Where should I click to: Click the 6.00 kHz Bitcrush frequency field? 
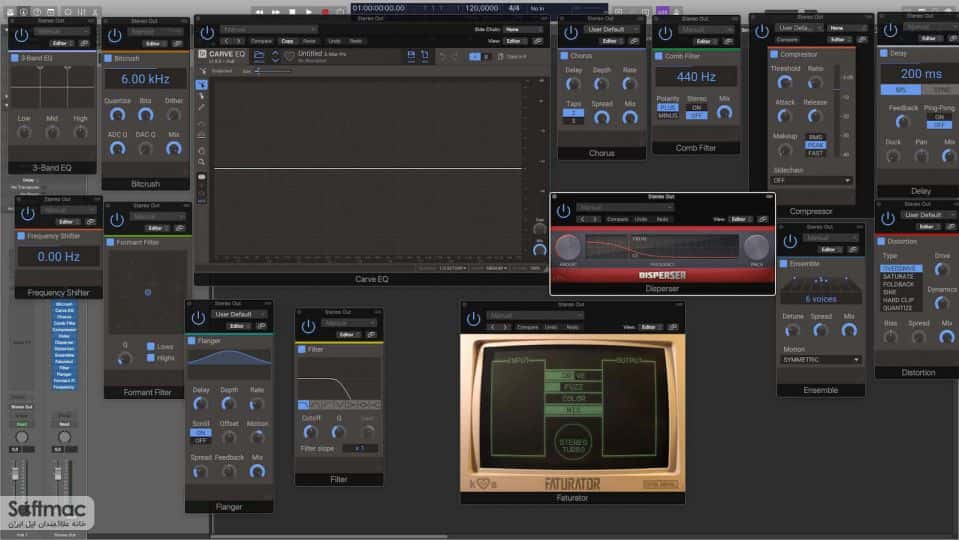(x=146, y=79)
